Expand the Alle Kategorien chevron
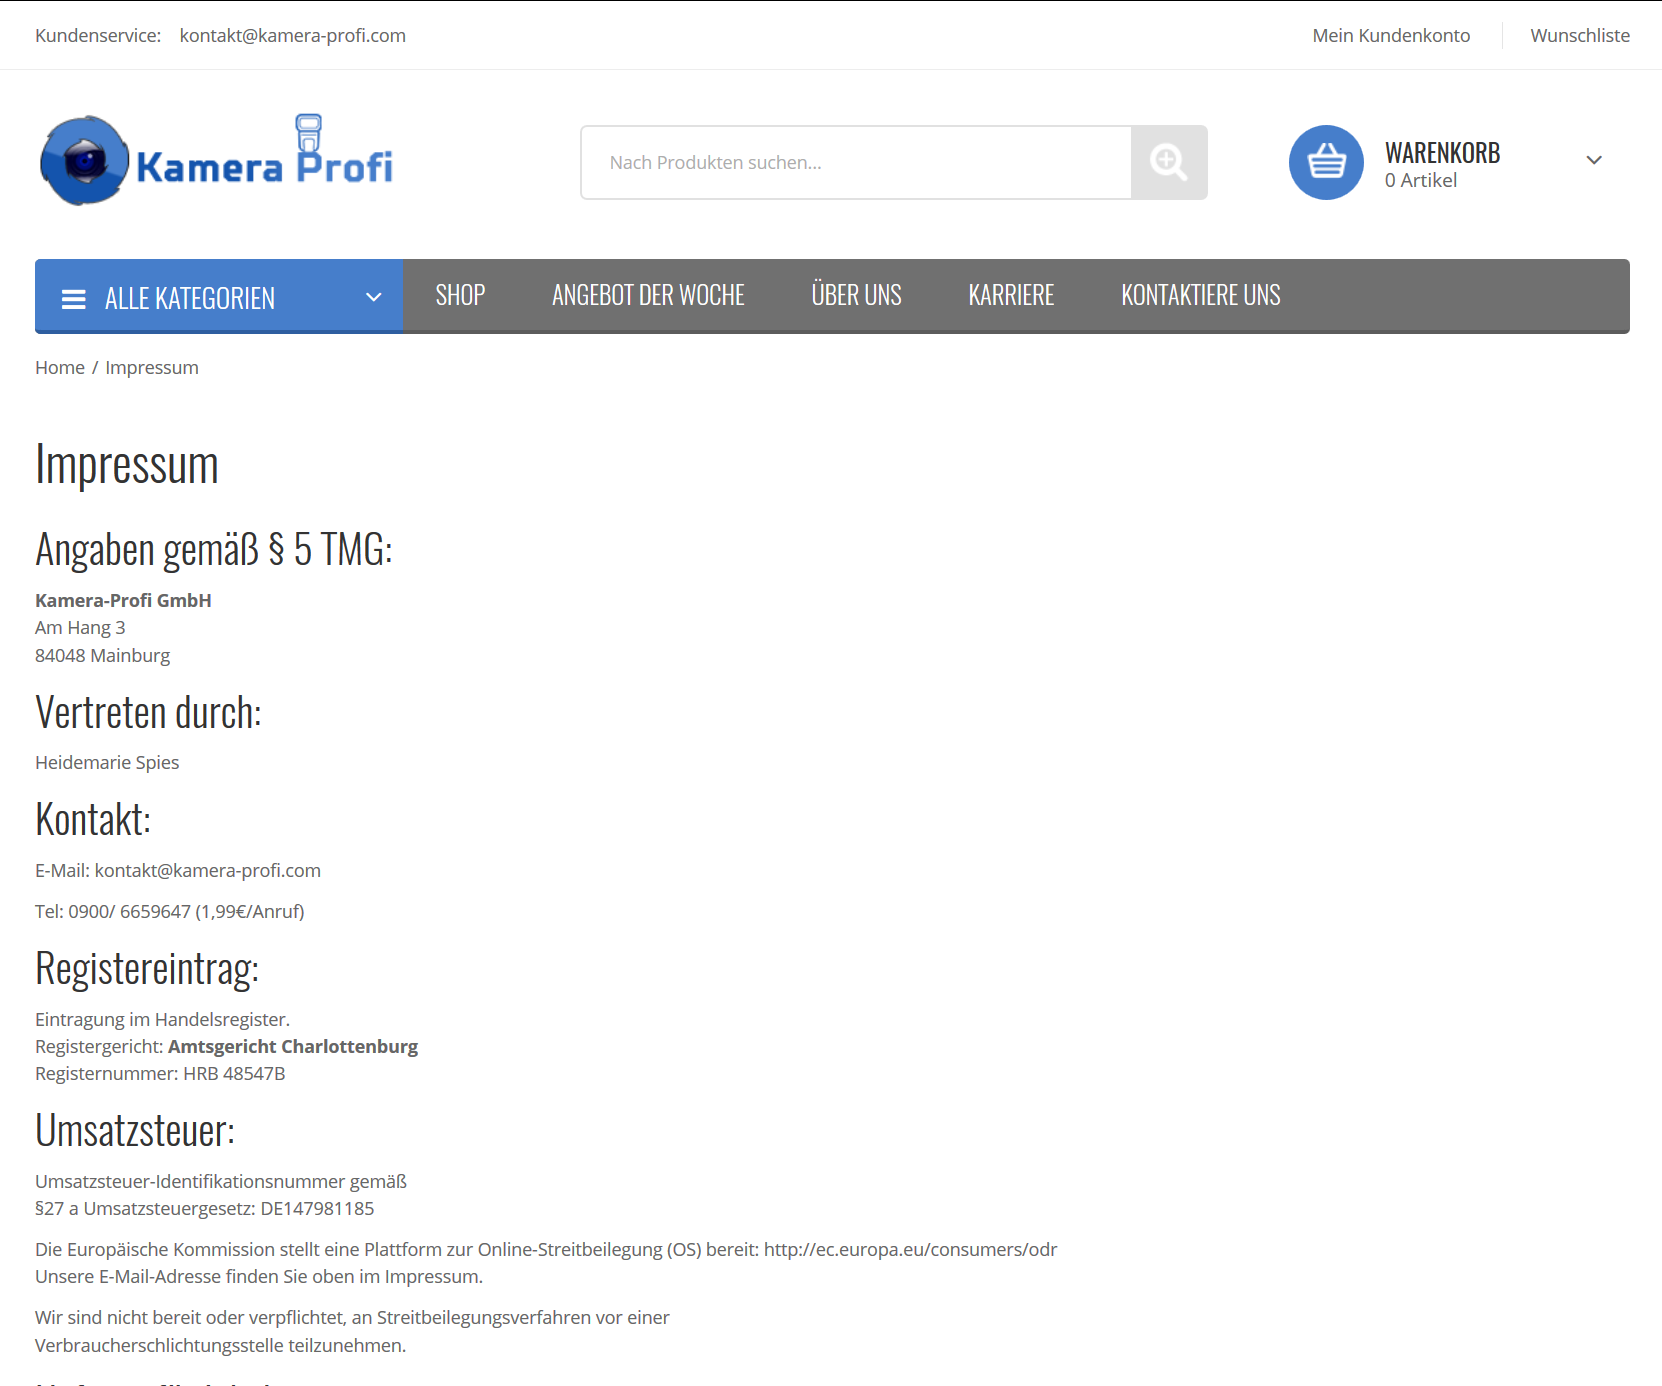The image size is (1662, 1386). coord(374,297)
